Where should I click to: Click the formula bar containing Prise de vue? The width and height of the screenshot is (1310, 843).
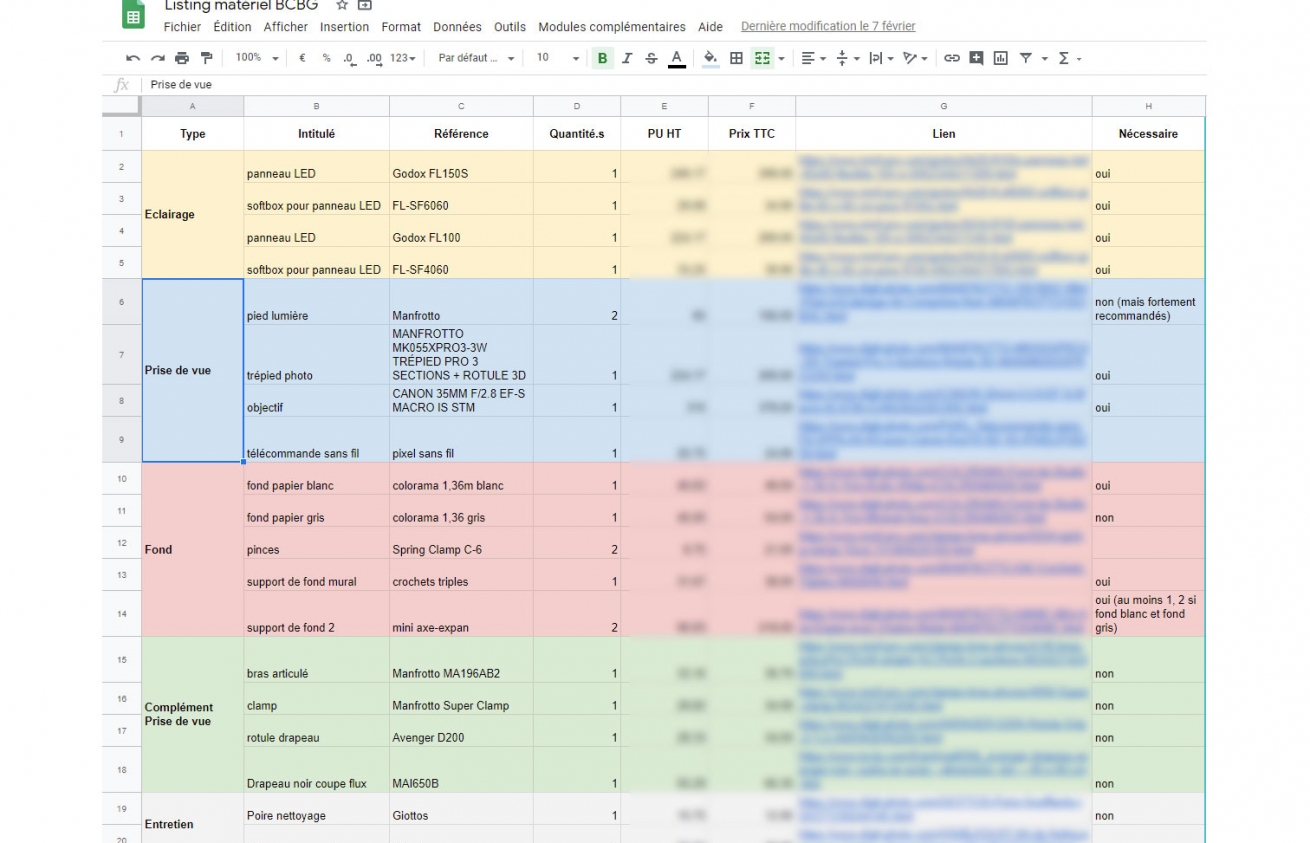pos(674,85)
